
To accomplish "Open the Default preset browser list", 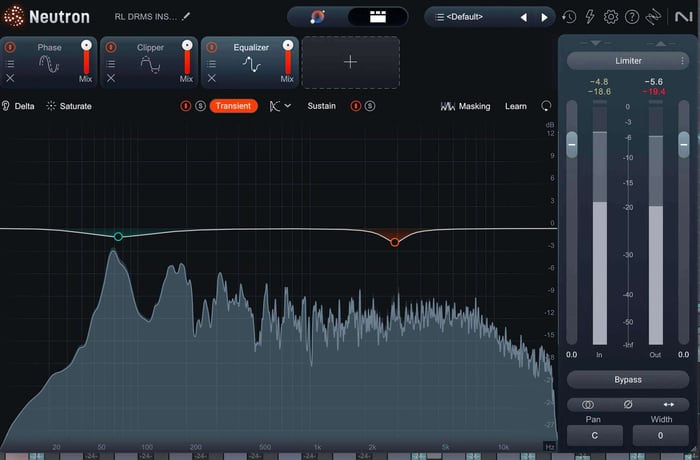I will point(460,17).
